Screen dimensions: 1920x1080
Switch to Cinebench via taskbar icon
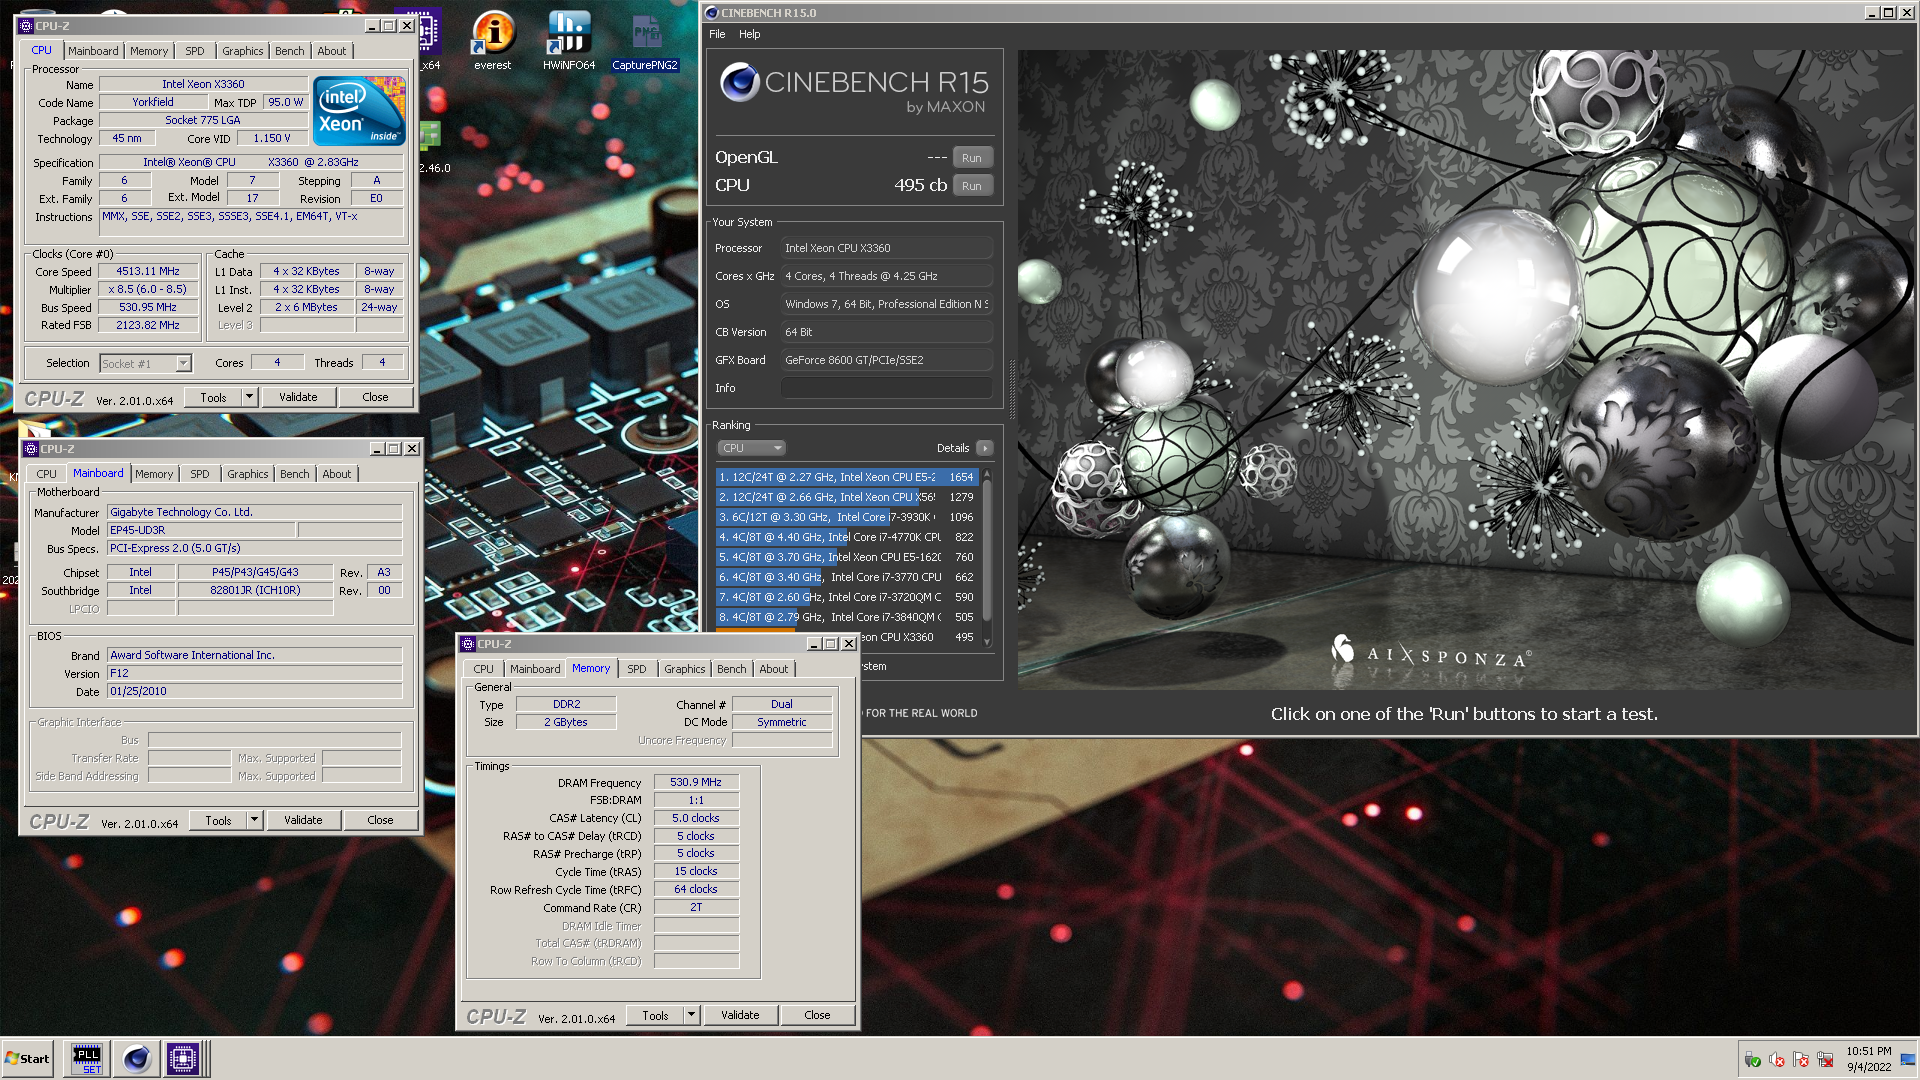click(x=136, y=1058)
